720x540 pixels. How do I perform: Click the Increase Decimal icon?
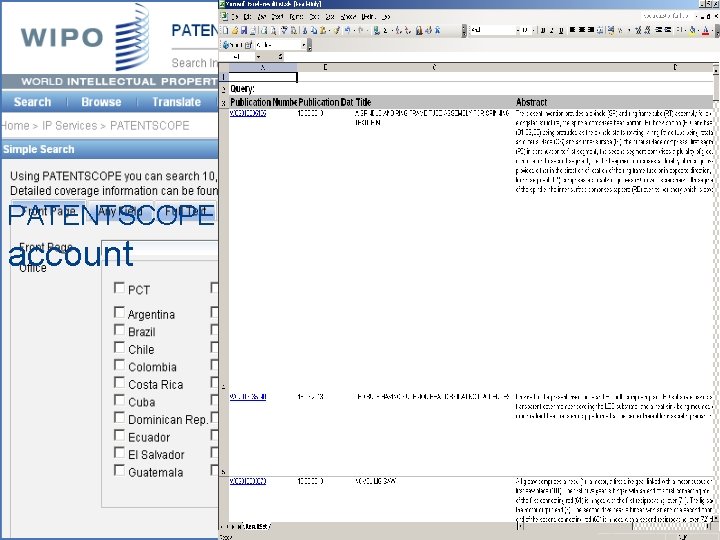click(x=638, y=30)
